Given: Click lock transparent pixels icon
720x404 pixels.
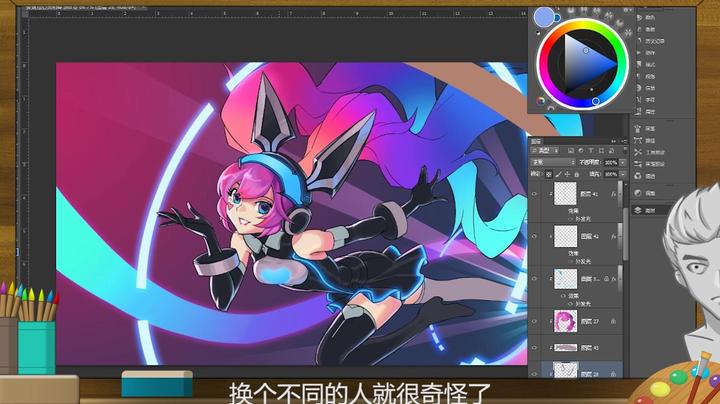Looking at the screenshot, I should pos(549,174).
